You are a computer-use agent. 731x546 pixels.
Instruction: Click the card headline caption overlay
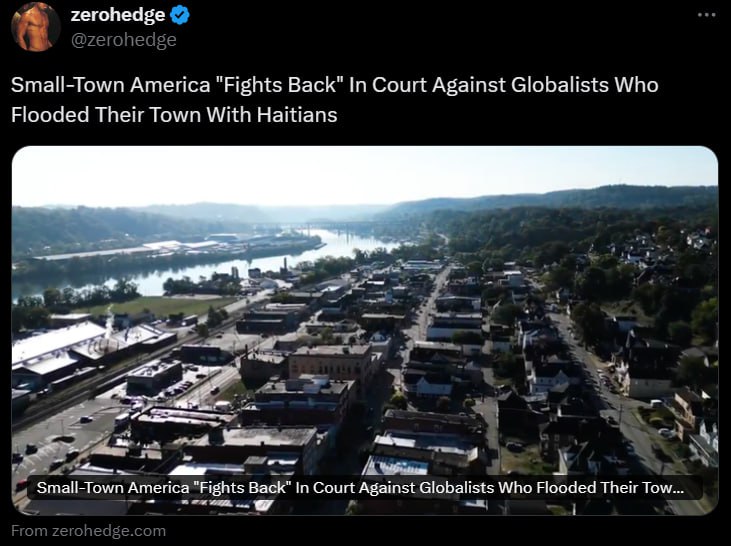coord(365,488)
